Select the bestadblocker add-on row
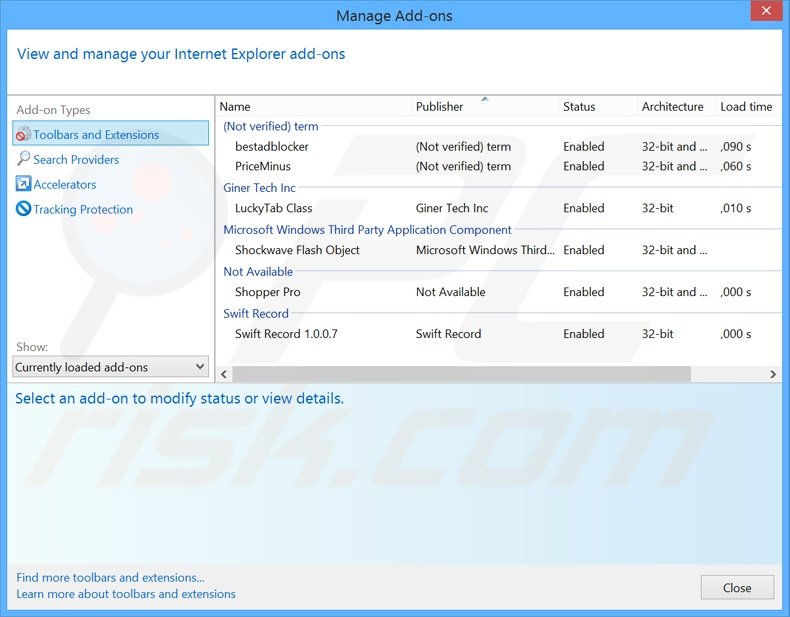The image size is (790, 617). click(499, 147)
